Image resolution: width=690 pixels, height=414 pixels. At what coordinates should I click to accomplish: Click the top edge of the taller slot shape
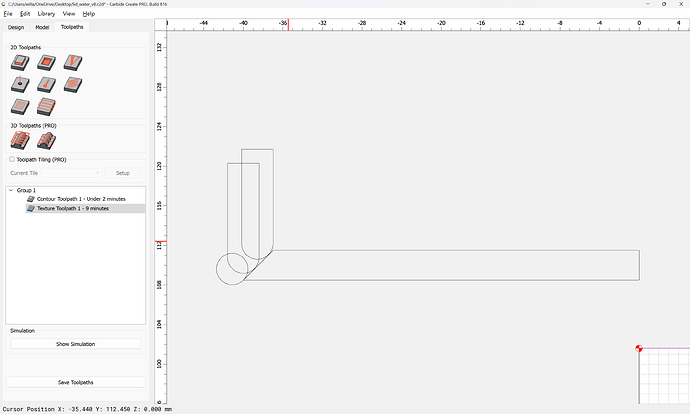point(257,149)
